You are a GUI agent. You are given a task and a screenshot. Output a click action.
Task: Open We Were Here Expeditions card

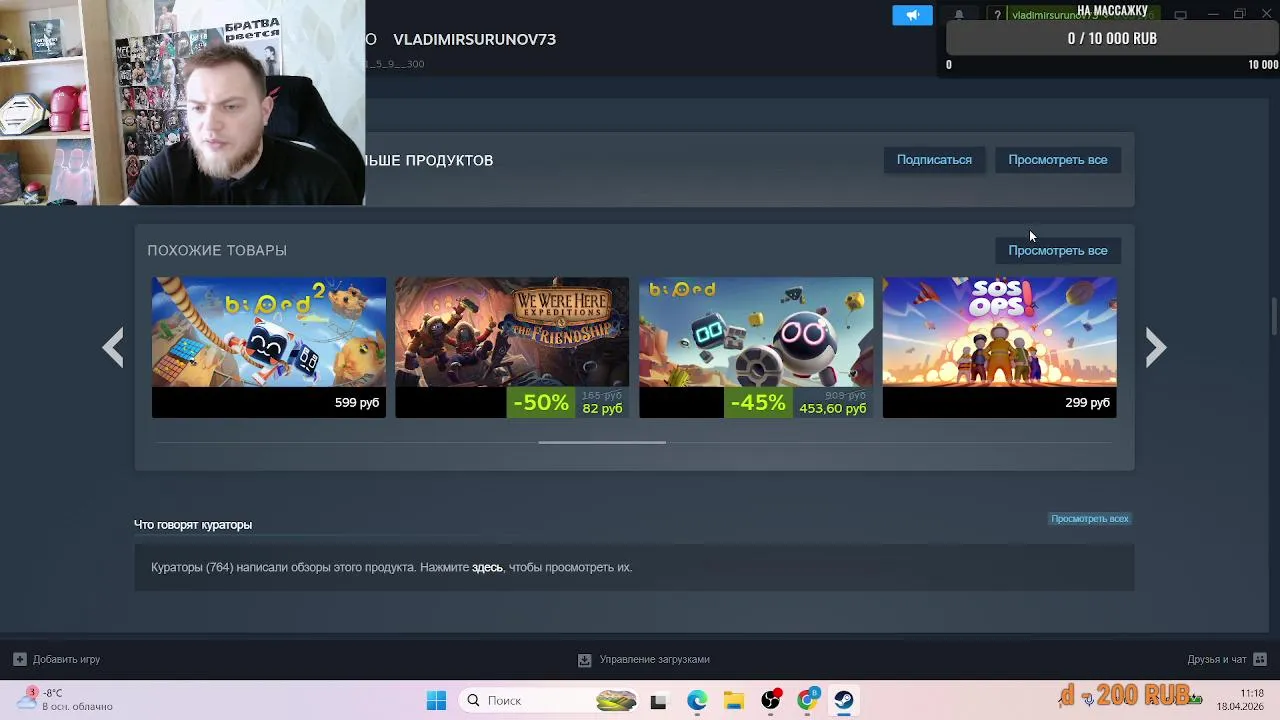512,347
